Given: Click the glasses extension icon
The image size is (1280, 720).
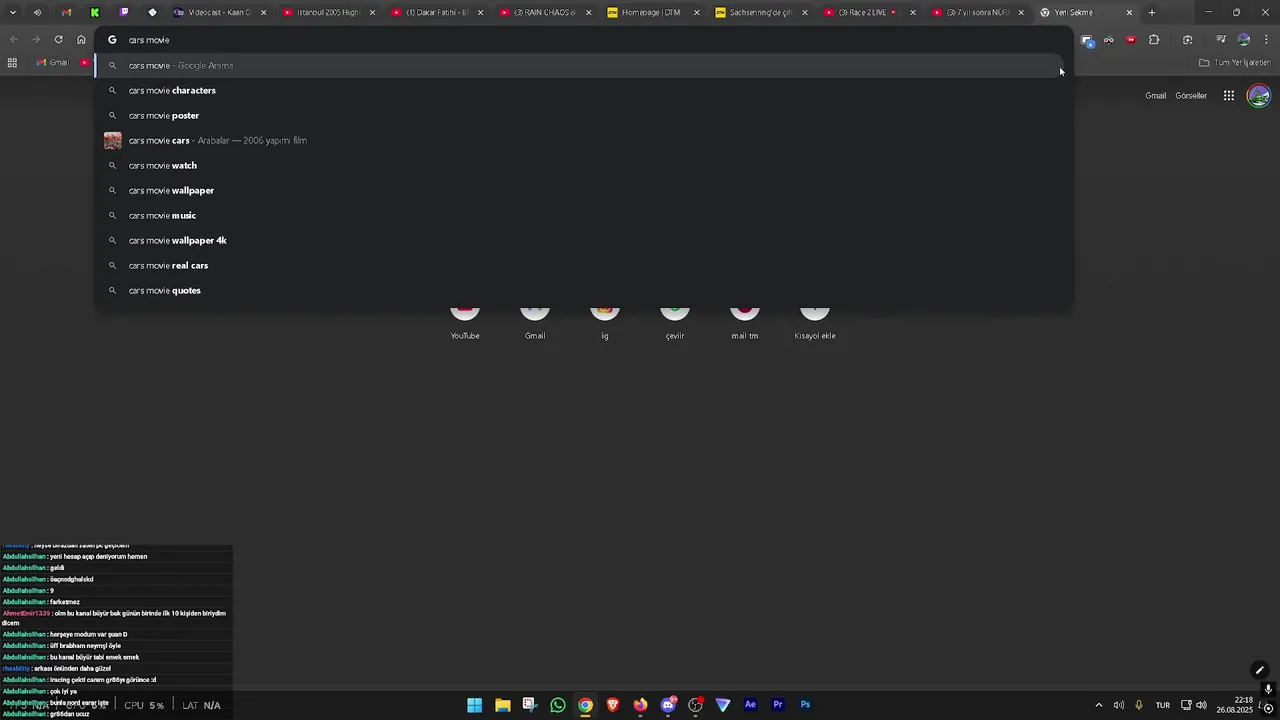Looking at the screenshot, I should point(1109,40).
